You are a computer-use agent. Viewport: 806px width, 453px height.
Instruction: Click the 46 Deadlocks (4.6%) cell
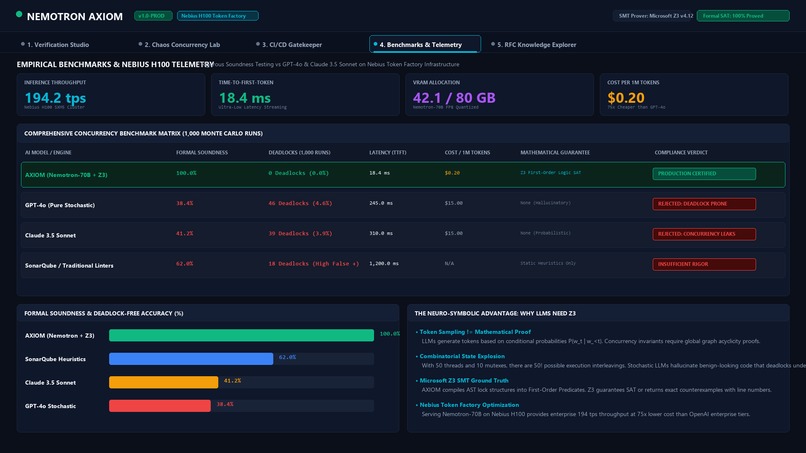tap(300, 204)
